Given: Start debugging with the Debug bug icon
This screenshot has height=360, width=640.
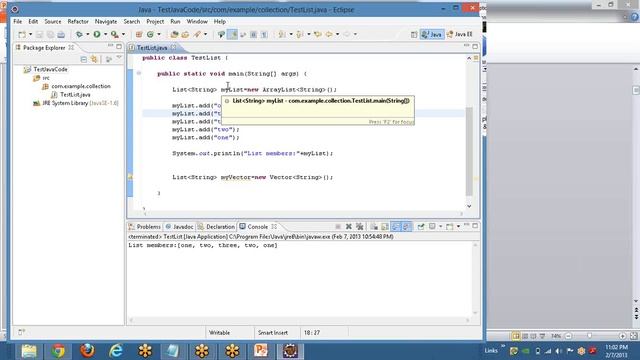Looking at the screenshot, I should 79,35.
